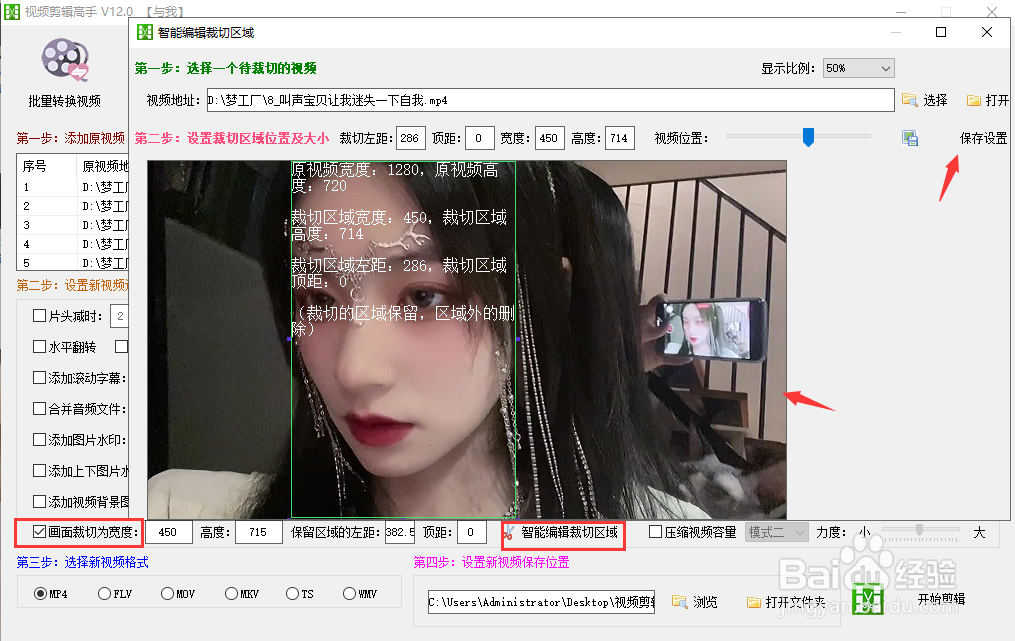Click the video preview crop region
The image size is (1015, 641).
(403, 339)
